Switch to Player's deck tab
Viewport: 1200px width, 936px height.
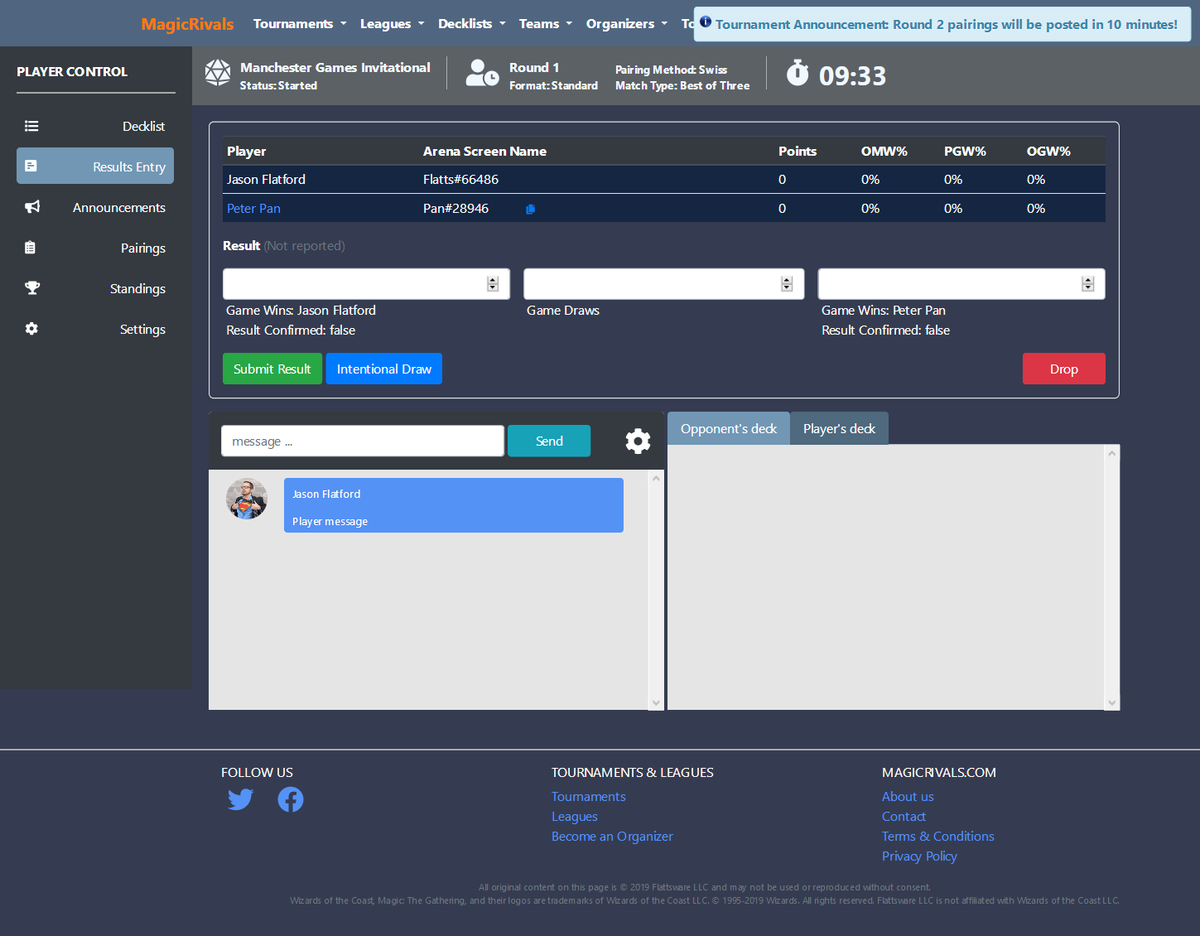point(839,428)
